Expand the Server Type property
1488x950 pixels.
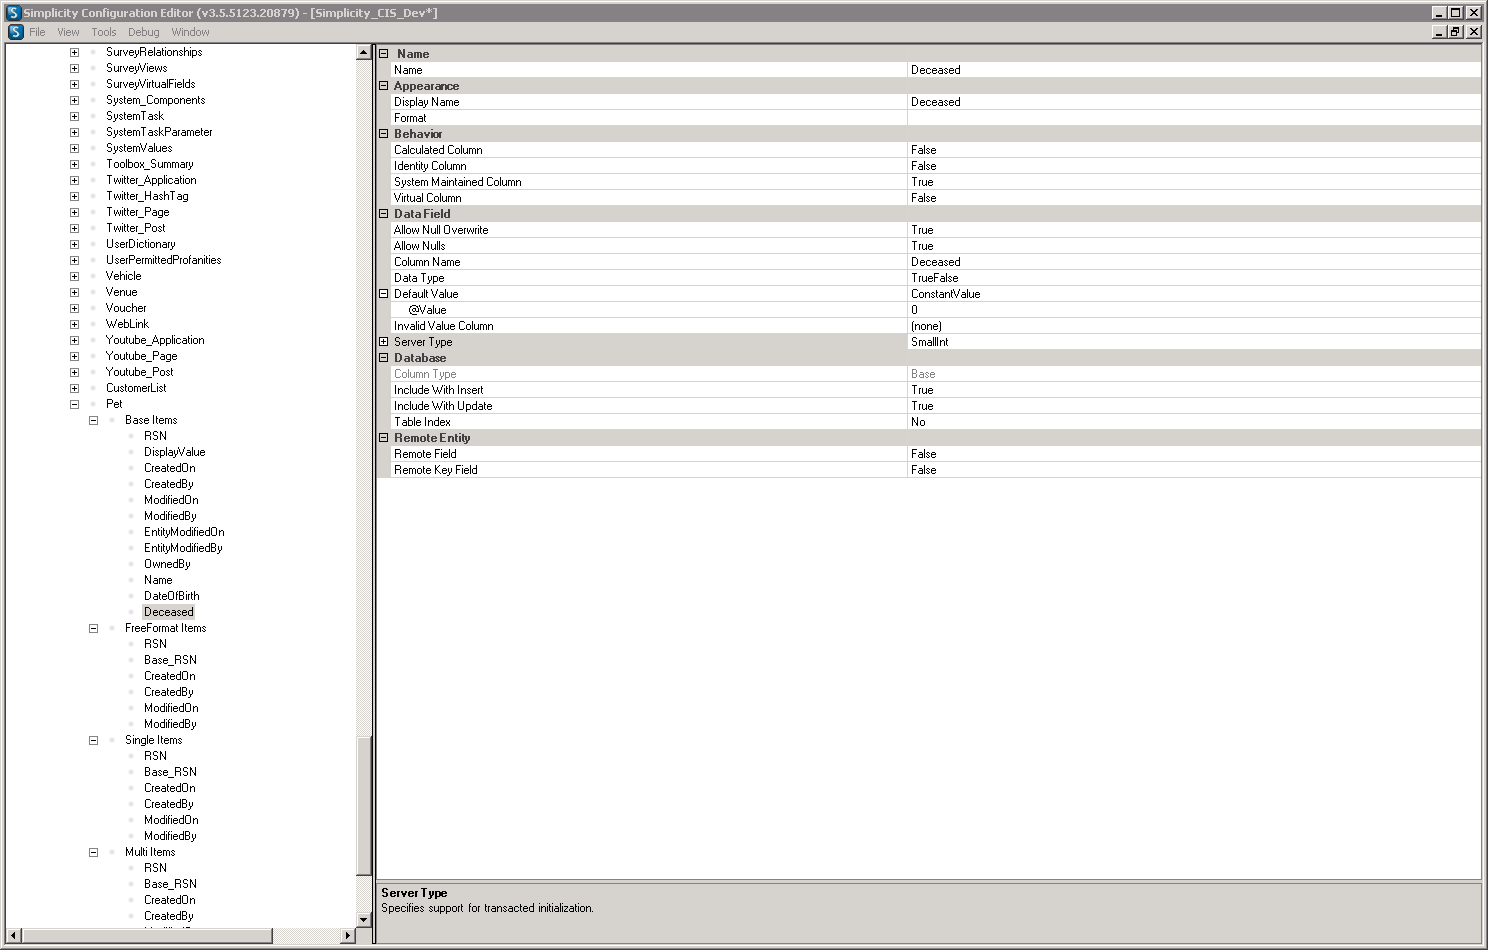(383, 342)
